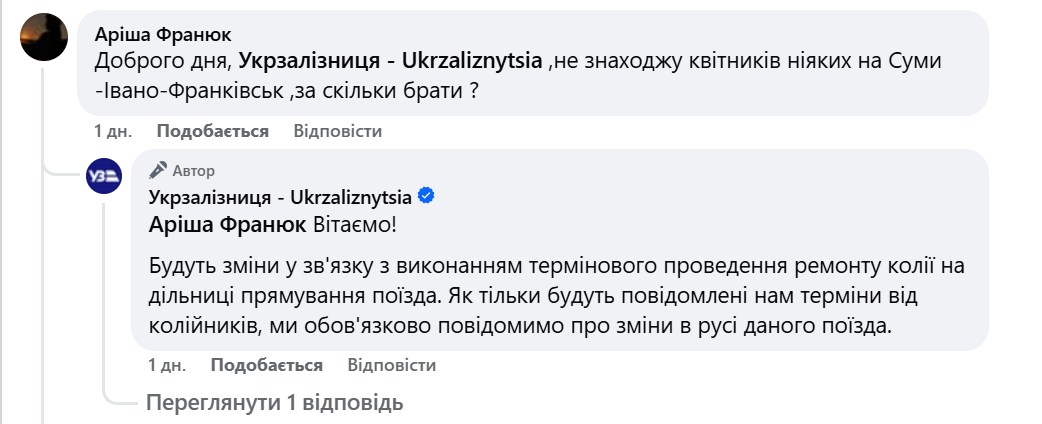The width and height of the screenshot is (1042, 424).
Task: Click the '1 дн.' timestamp under first comment
Action: pyautogui.click(x=113, y=131)
